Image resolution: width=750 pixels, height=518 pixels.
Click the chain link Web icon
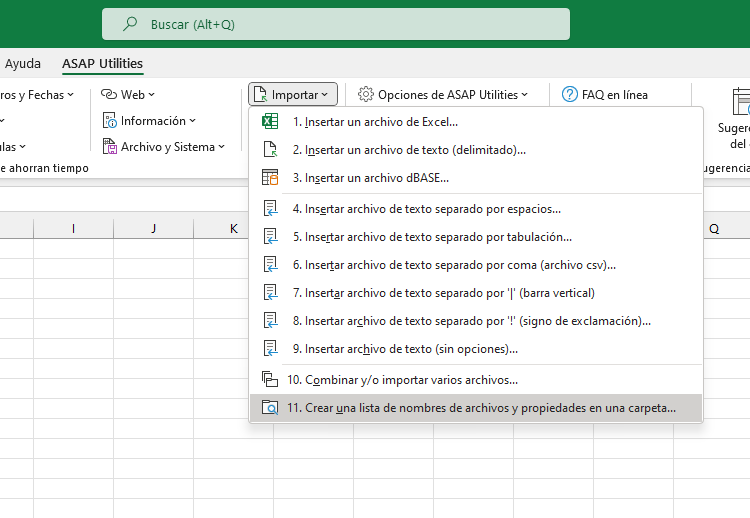(x=109, y=94)
